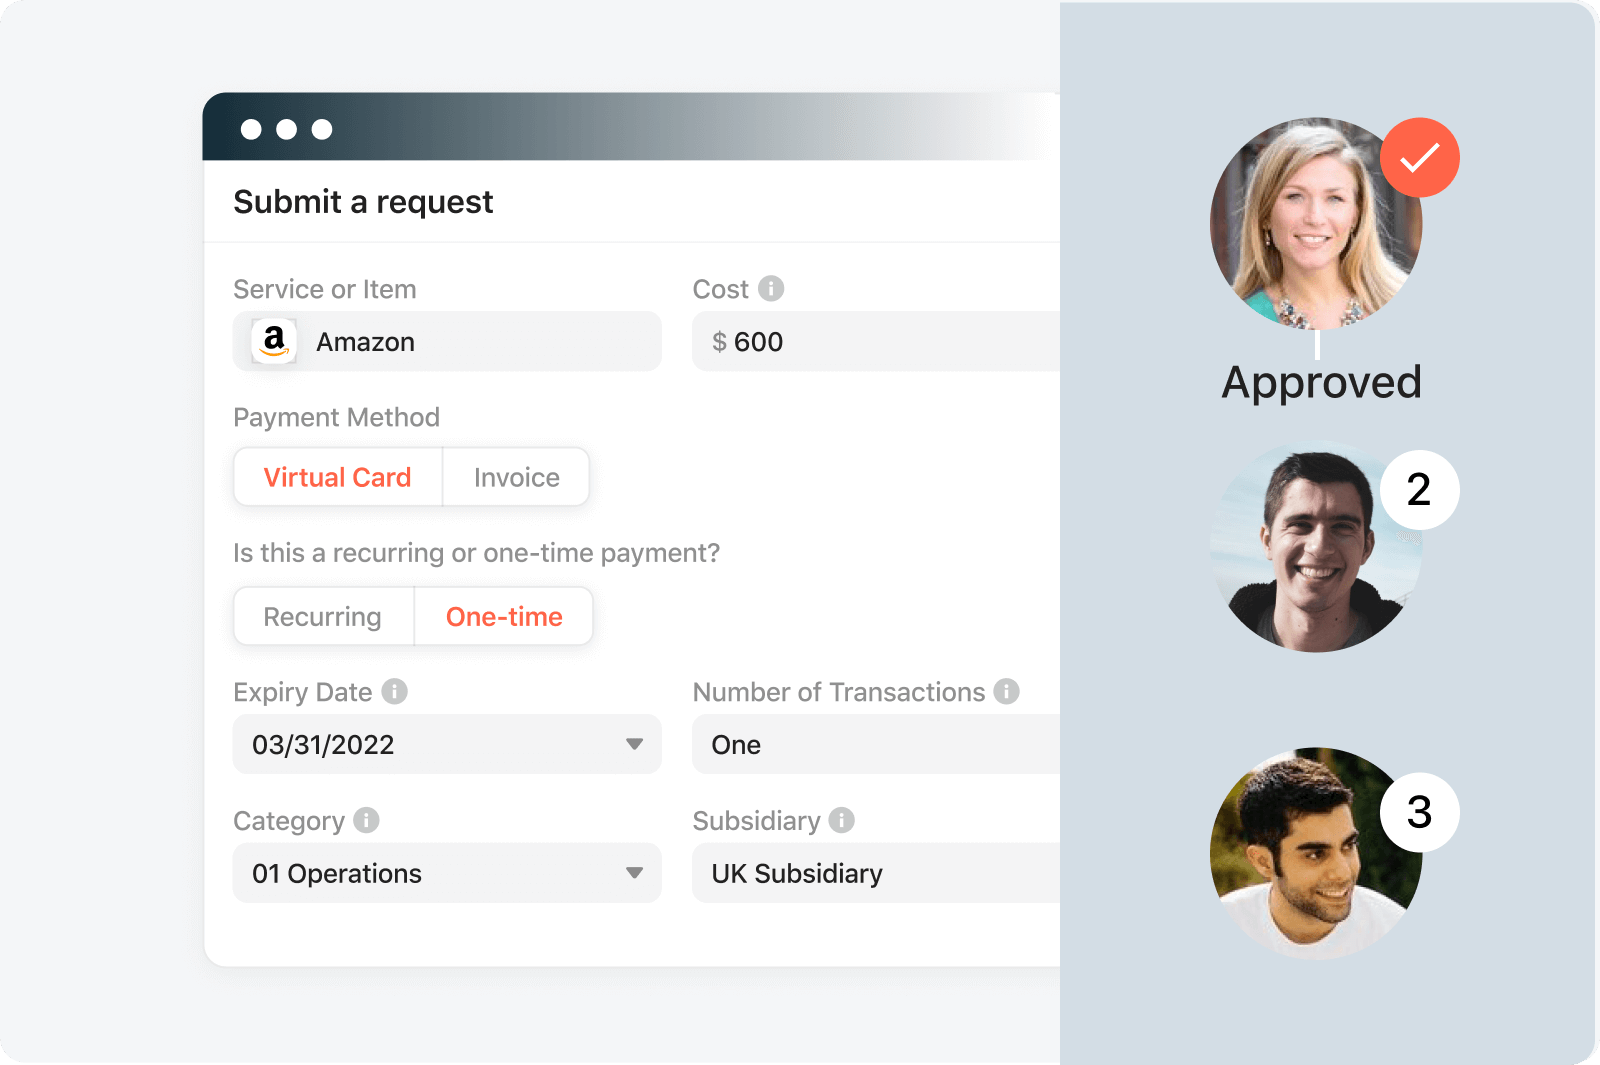
Task: Click the Subsidiary info icon
Action: point(842,820)
